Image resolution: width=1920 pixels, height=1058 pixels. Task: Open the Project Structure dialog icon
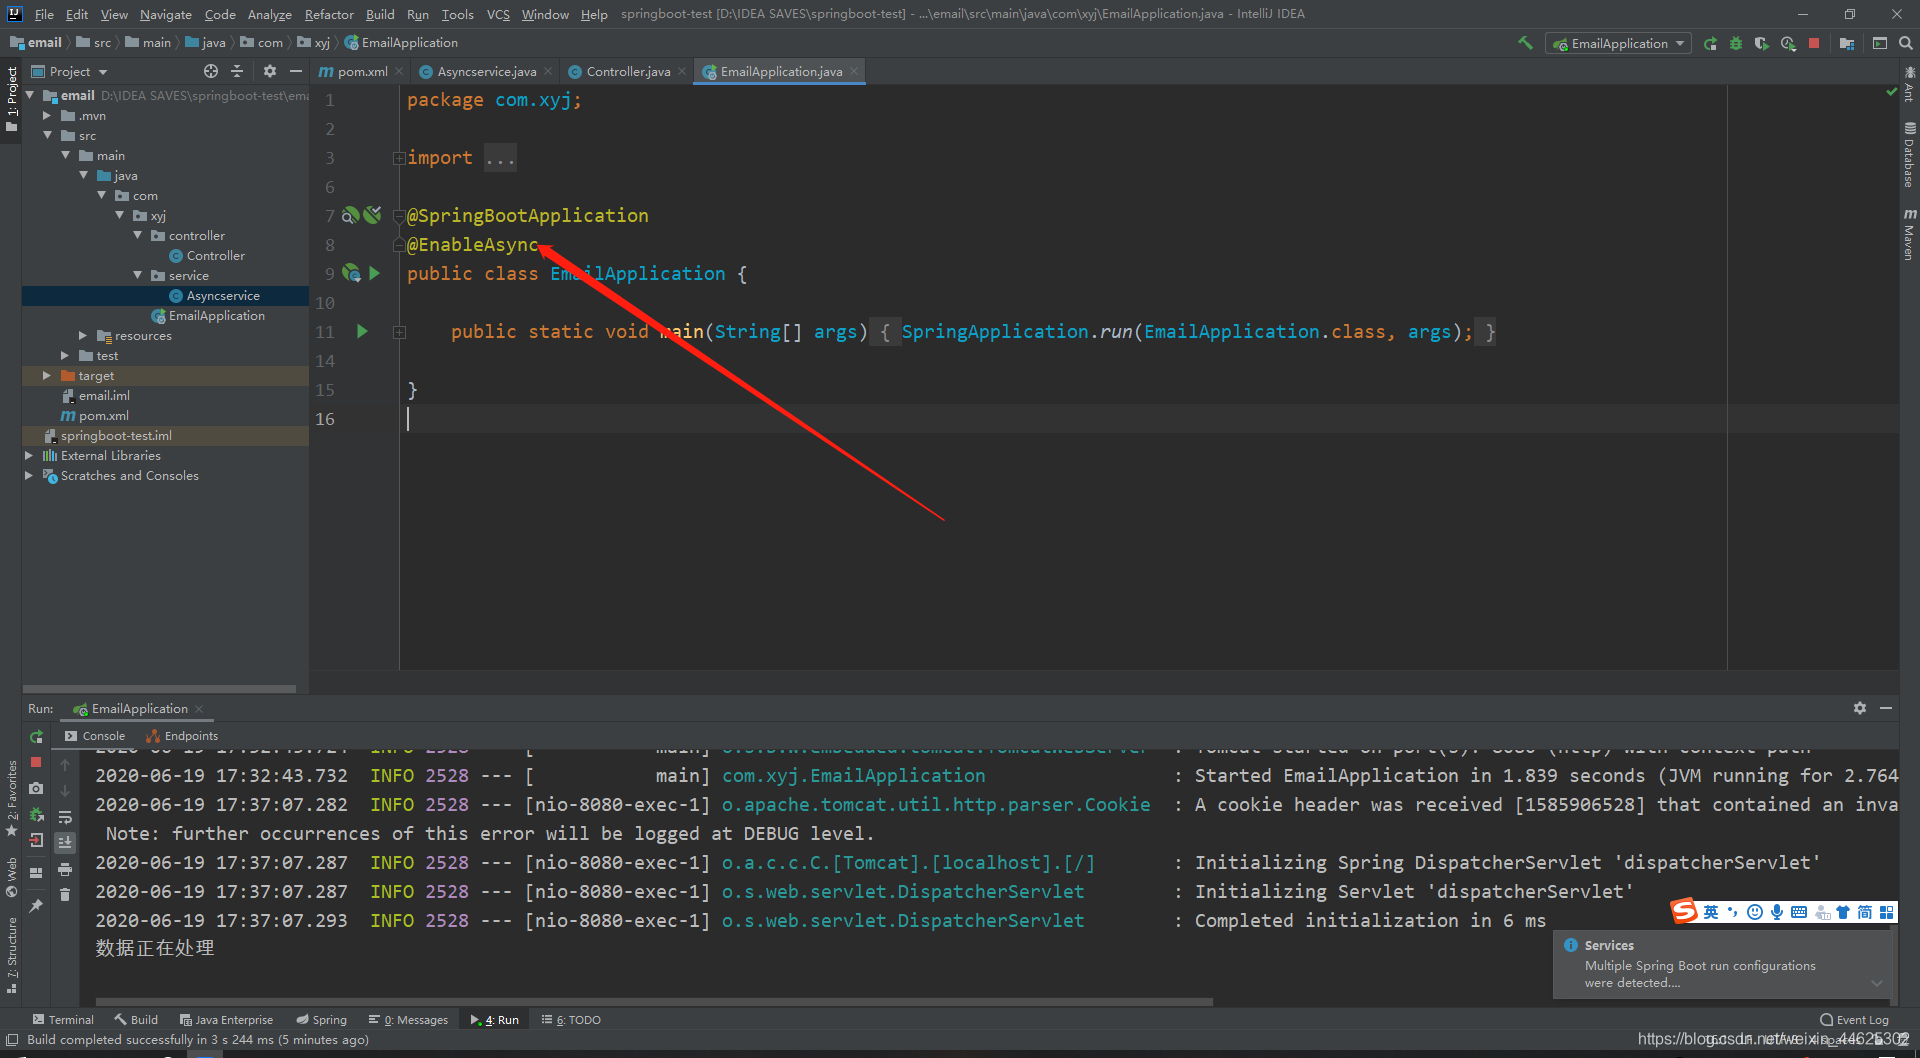coord(1847,43)
